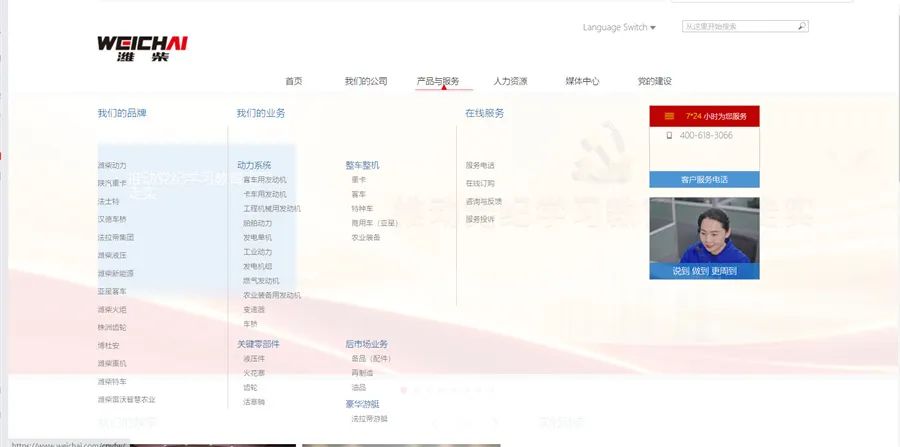This screenshot has width=900, height=447.
Task: Click the phone icon beside 400-618-3066
Action: coord(669,135)
